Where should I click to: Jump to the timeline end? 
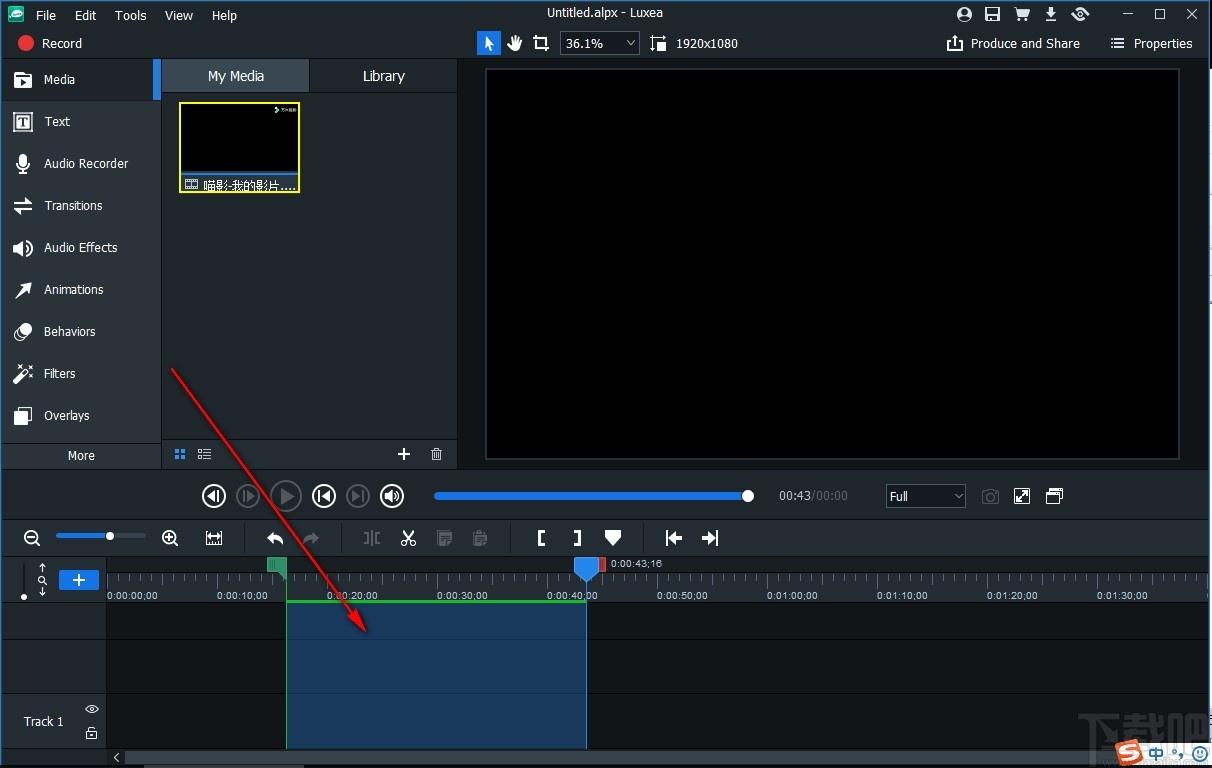[710, 538]
